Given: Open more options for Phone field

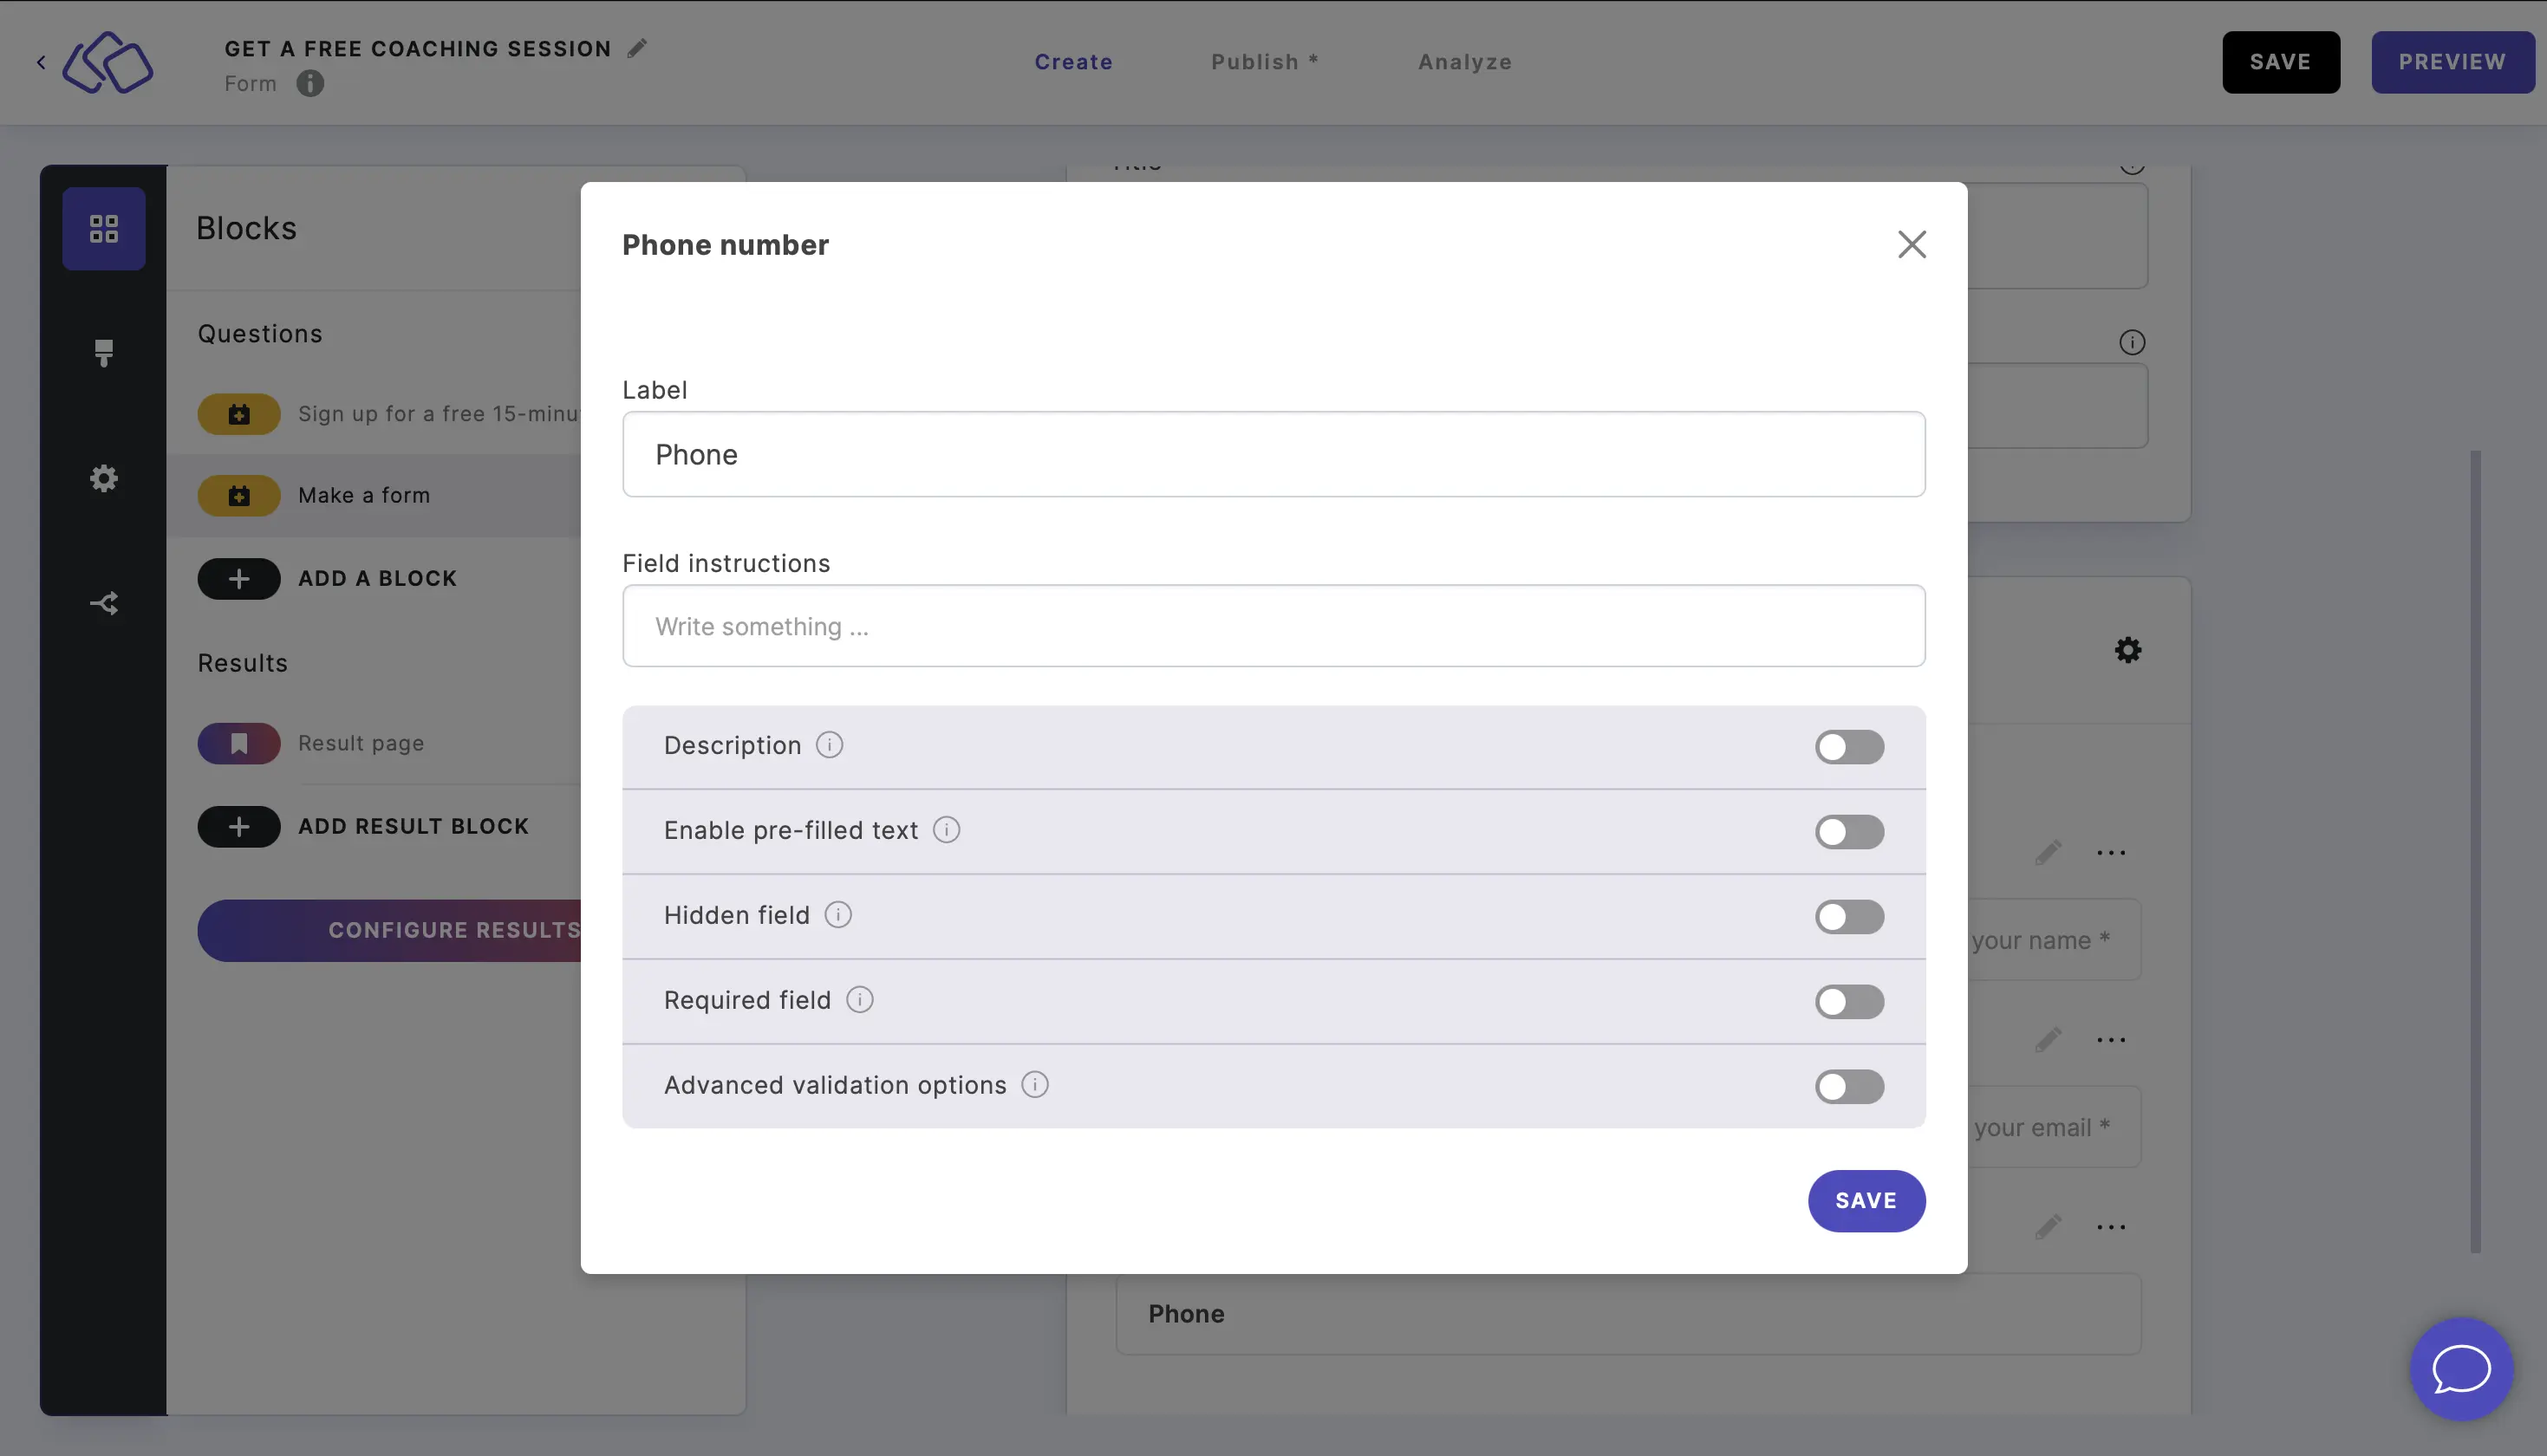Looking at the screenshot, I should coord(2111,1227).
